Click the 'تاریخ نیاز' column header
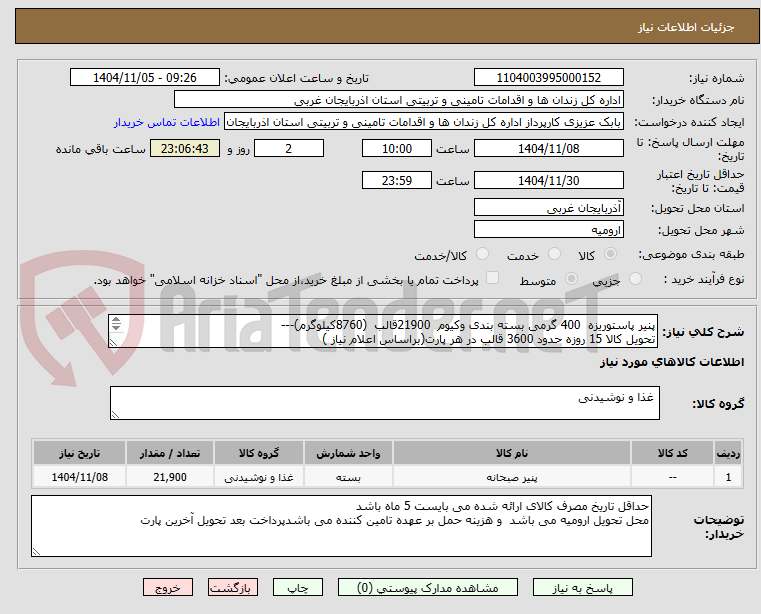 (80, 453)
